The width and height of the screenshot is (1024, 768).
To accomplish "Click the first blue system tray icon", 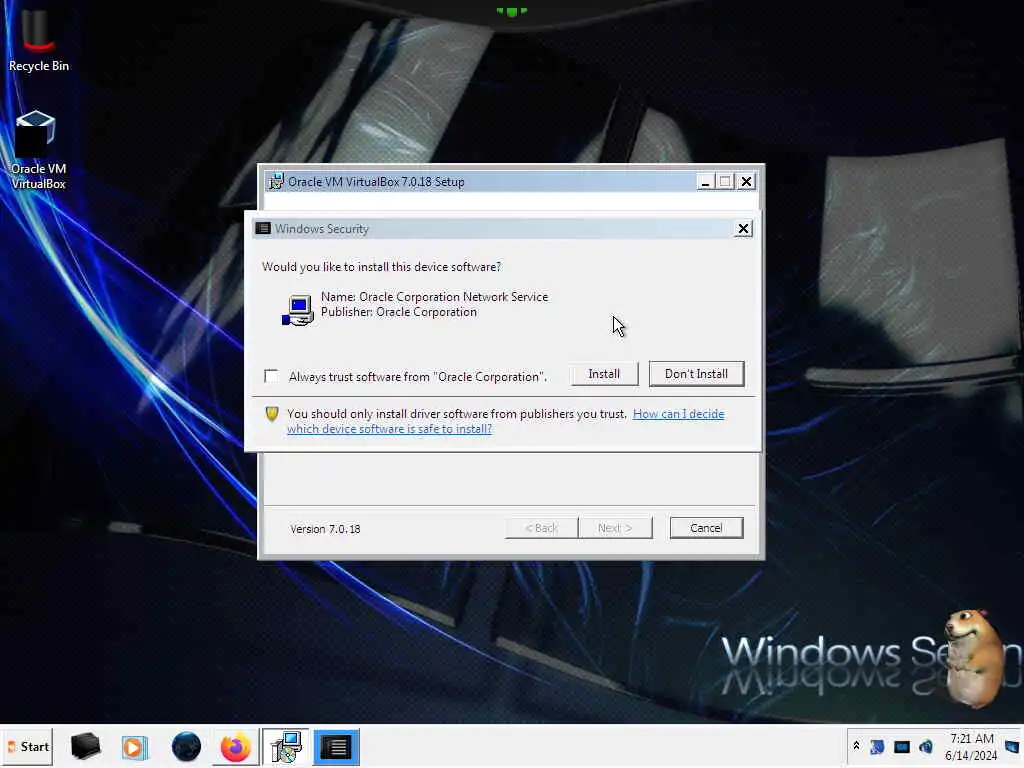I will (877, 746).
